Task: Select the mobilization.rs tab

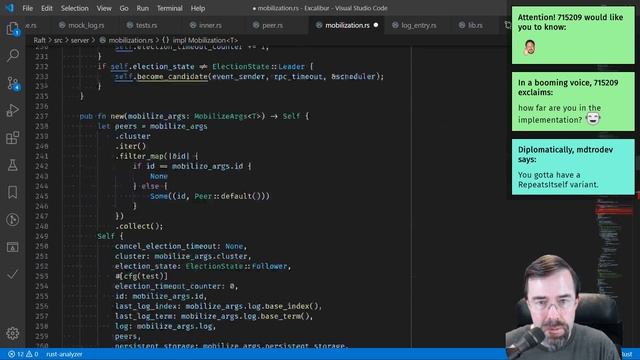Action: click(347, 25)
